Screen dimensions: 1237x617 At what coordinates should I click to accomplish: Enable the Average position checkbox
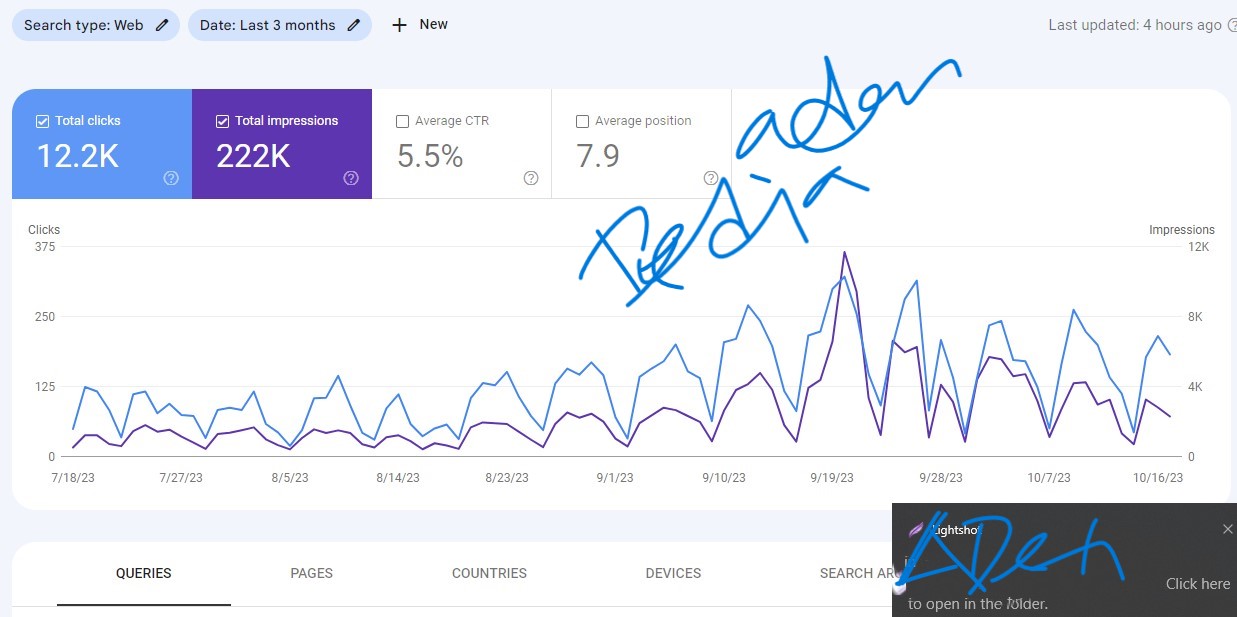(x=582, y=121)
